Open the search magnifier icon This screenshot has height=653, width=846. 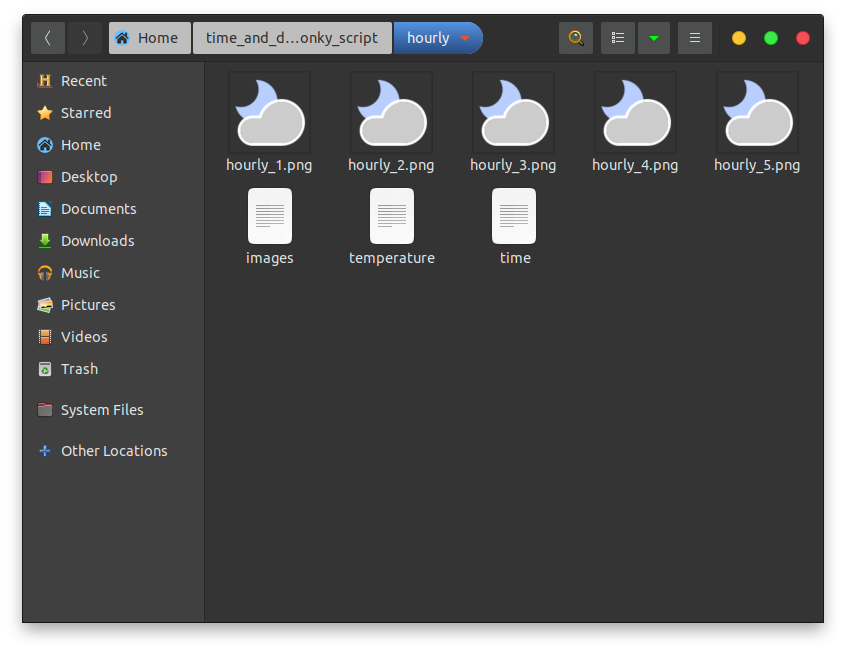click(576, 38)
